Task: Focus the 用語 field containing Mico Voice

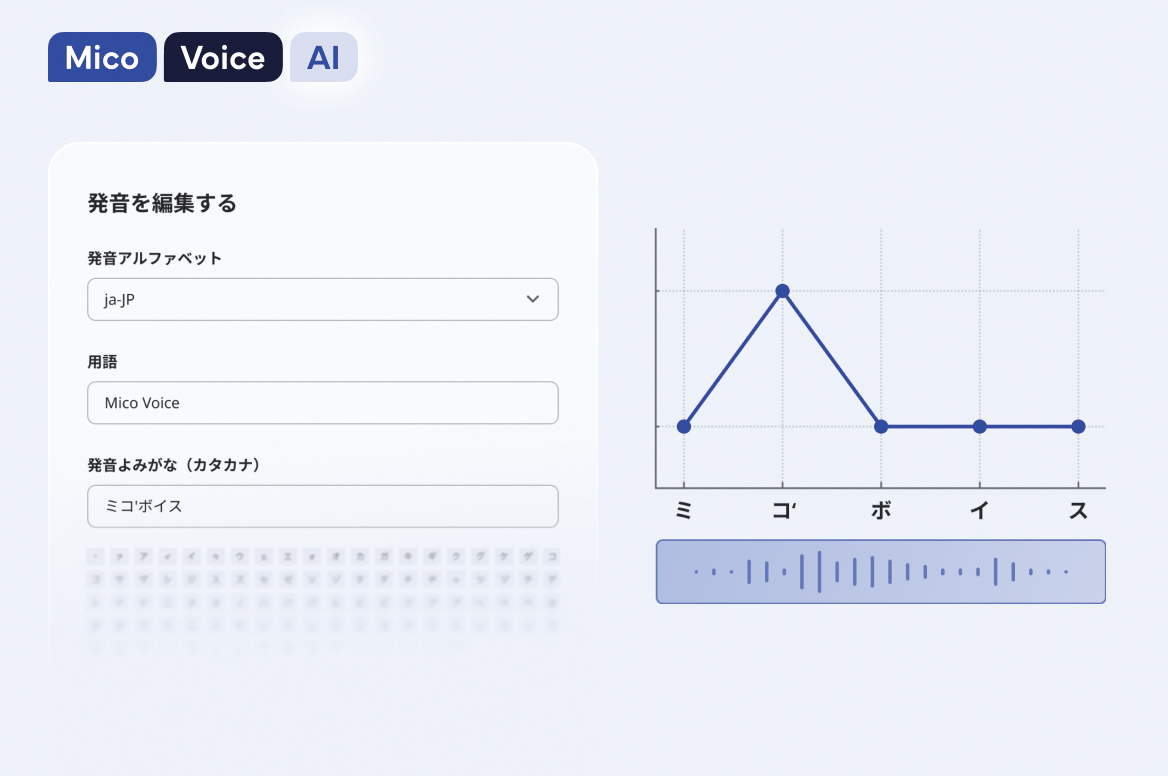Action: [x=322, y=403]
